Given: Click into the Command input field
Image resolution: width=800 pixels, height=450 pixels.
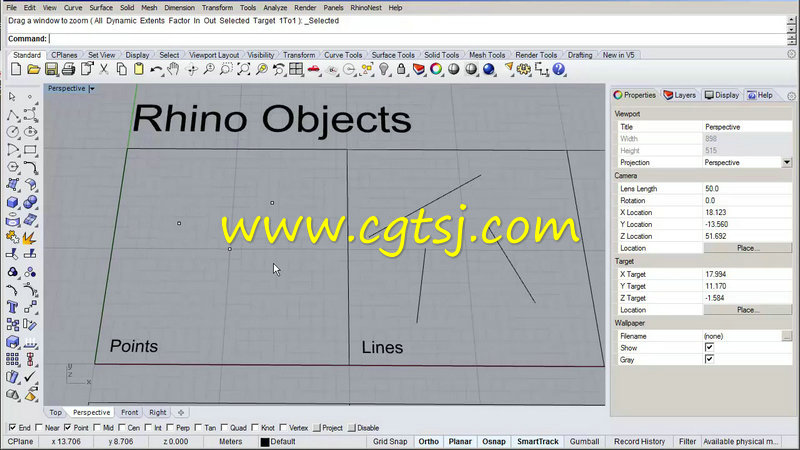Looking at the screenshot, I should (x=417, y=39).
